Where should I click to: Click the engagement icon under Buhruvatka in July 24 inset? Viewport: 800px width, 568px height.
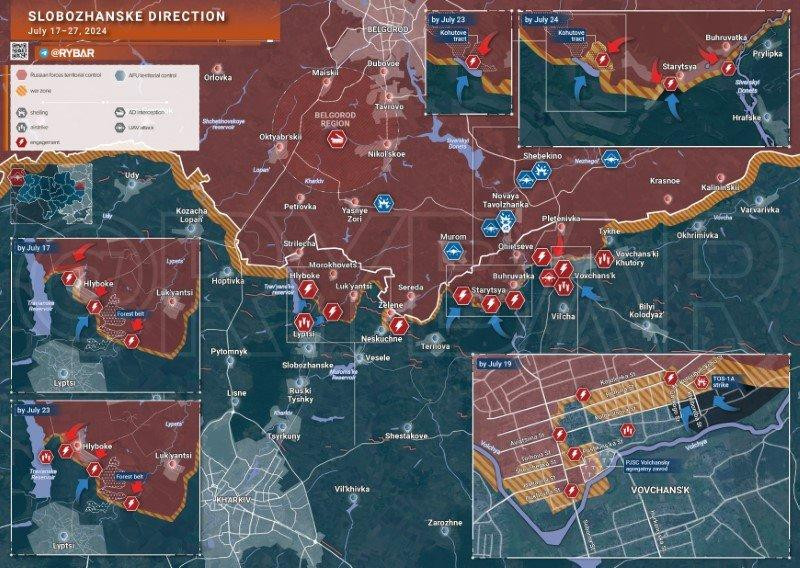tap(729, 68)
